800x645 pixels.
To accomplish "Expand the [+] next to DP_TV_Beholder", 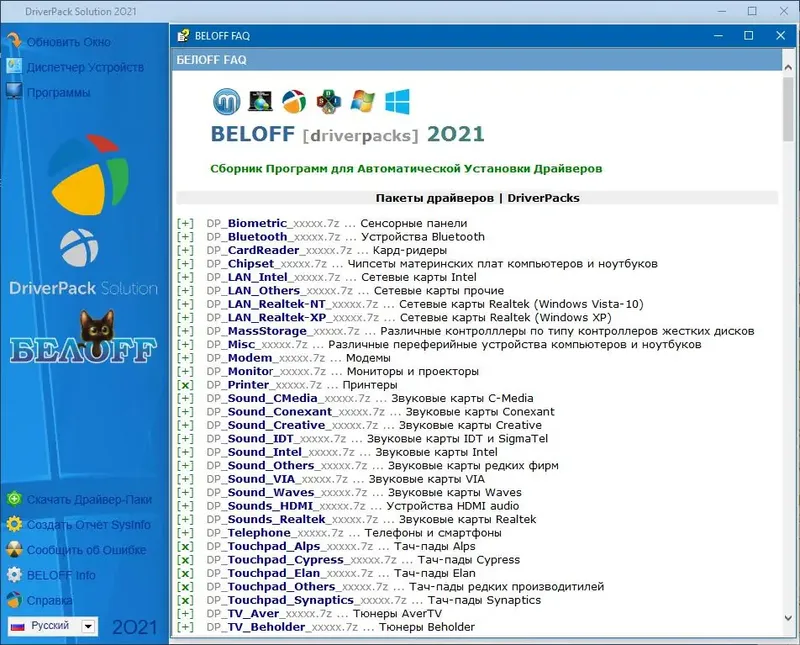I will 185,627.
